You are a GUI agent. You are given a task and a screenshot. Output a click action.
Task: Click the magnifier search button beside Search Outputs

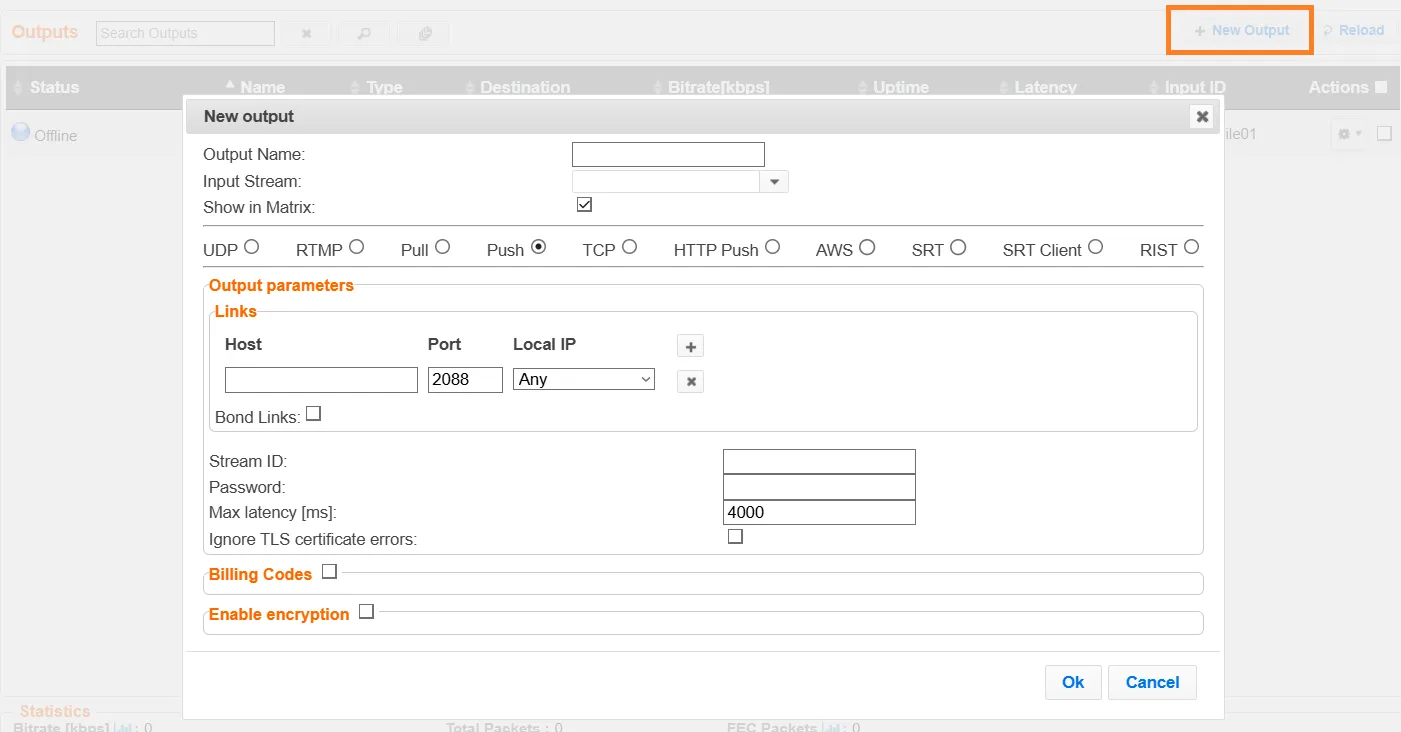click(x=364, y=33)
